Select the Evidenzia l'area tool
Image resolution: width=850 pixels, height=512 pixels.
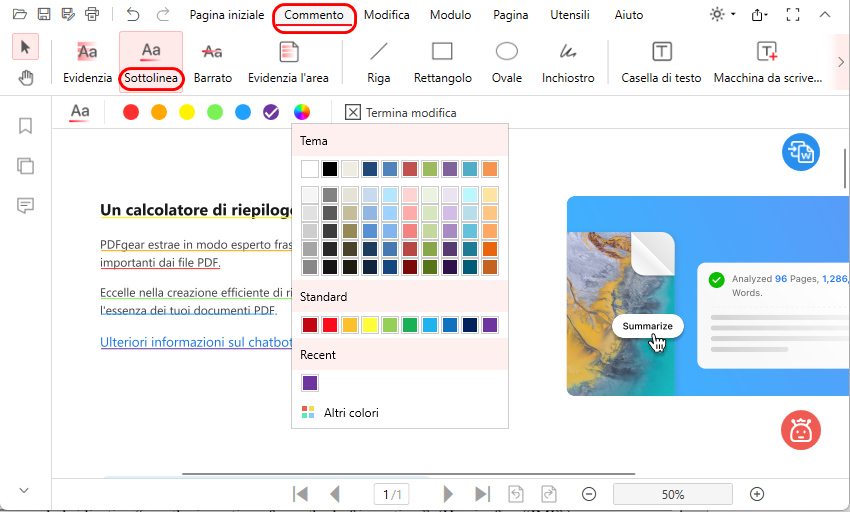coord(288,62)
